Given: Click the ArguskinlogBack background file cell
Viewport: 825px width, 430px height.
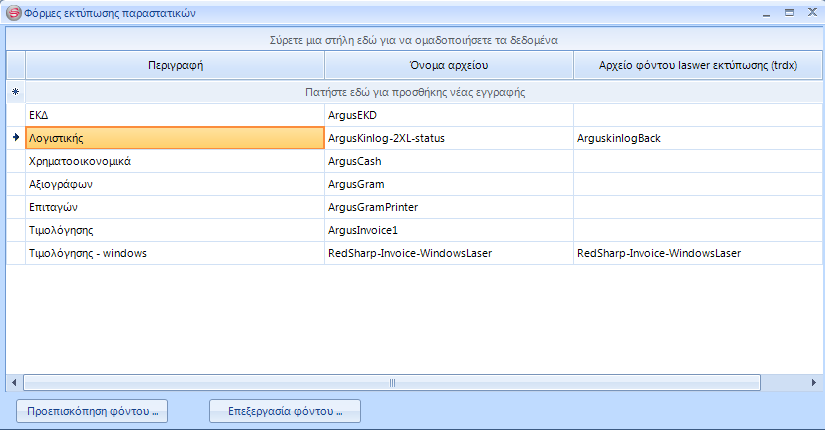Looking at the screenshot, I should (697, 138).
